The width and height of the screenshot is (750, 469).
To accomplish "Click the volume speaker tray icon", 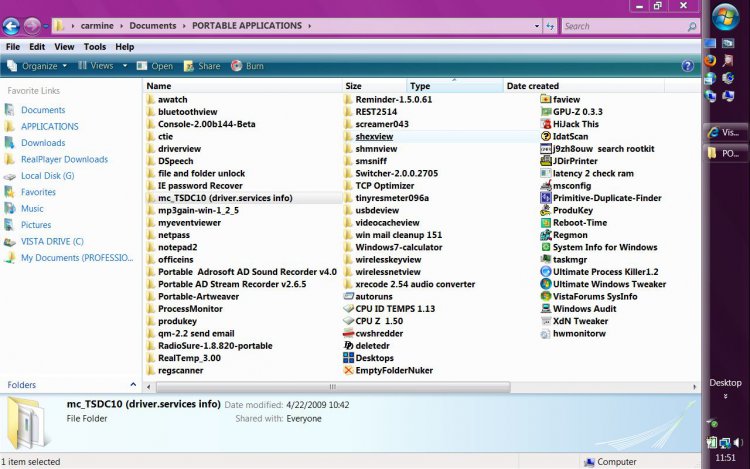I will tap(738, 443).
